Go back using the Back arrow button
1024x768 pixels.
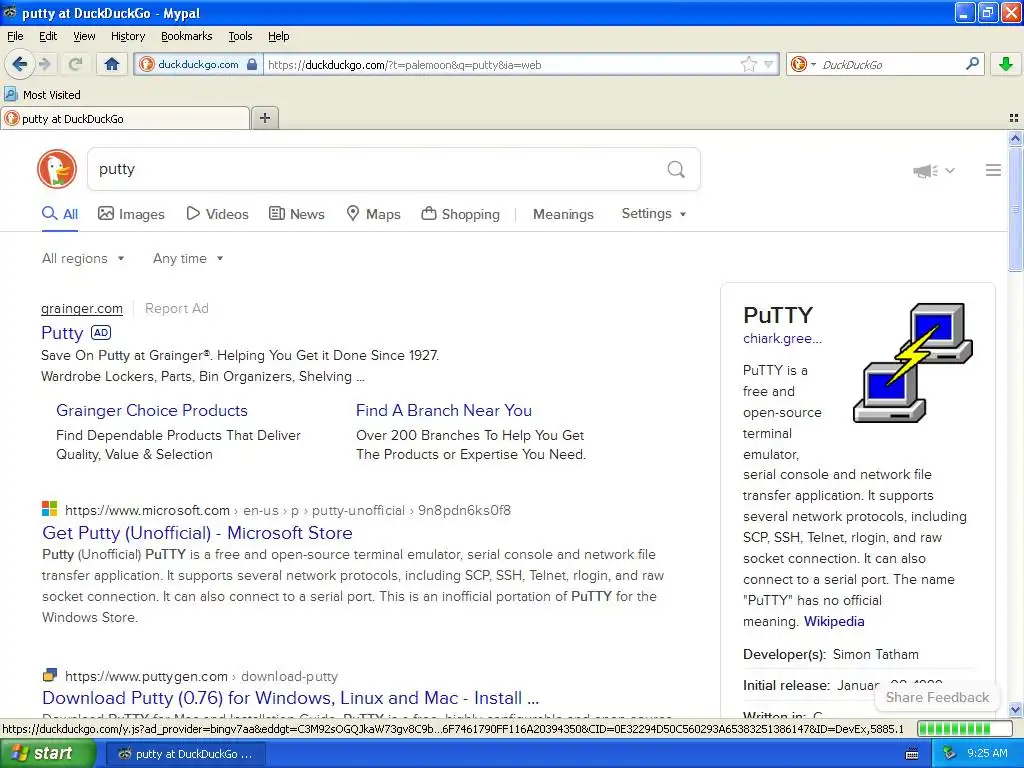coord(19,64)
